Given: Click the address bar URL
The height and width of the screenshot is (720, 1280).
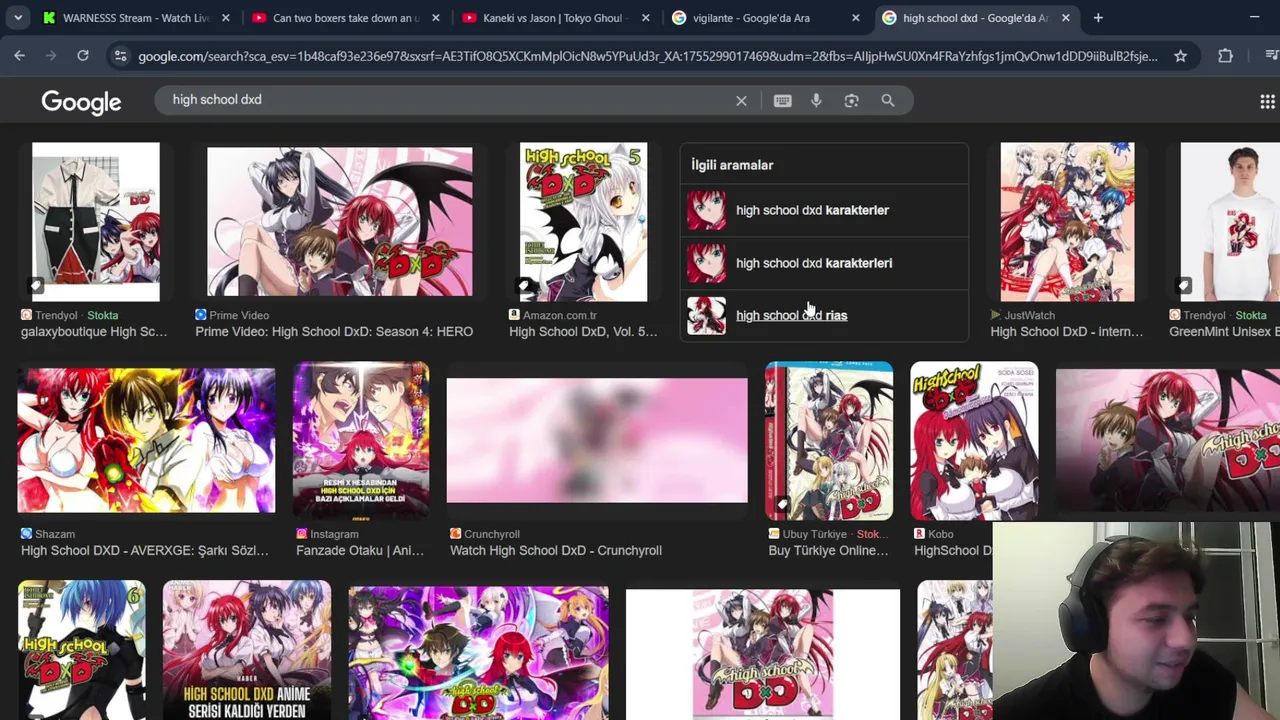Looking at the screenshot, I should tap(648, 56).
